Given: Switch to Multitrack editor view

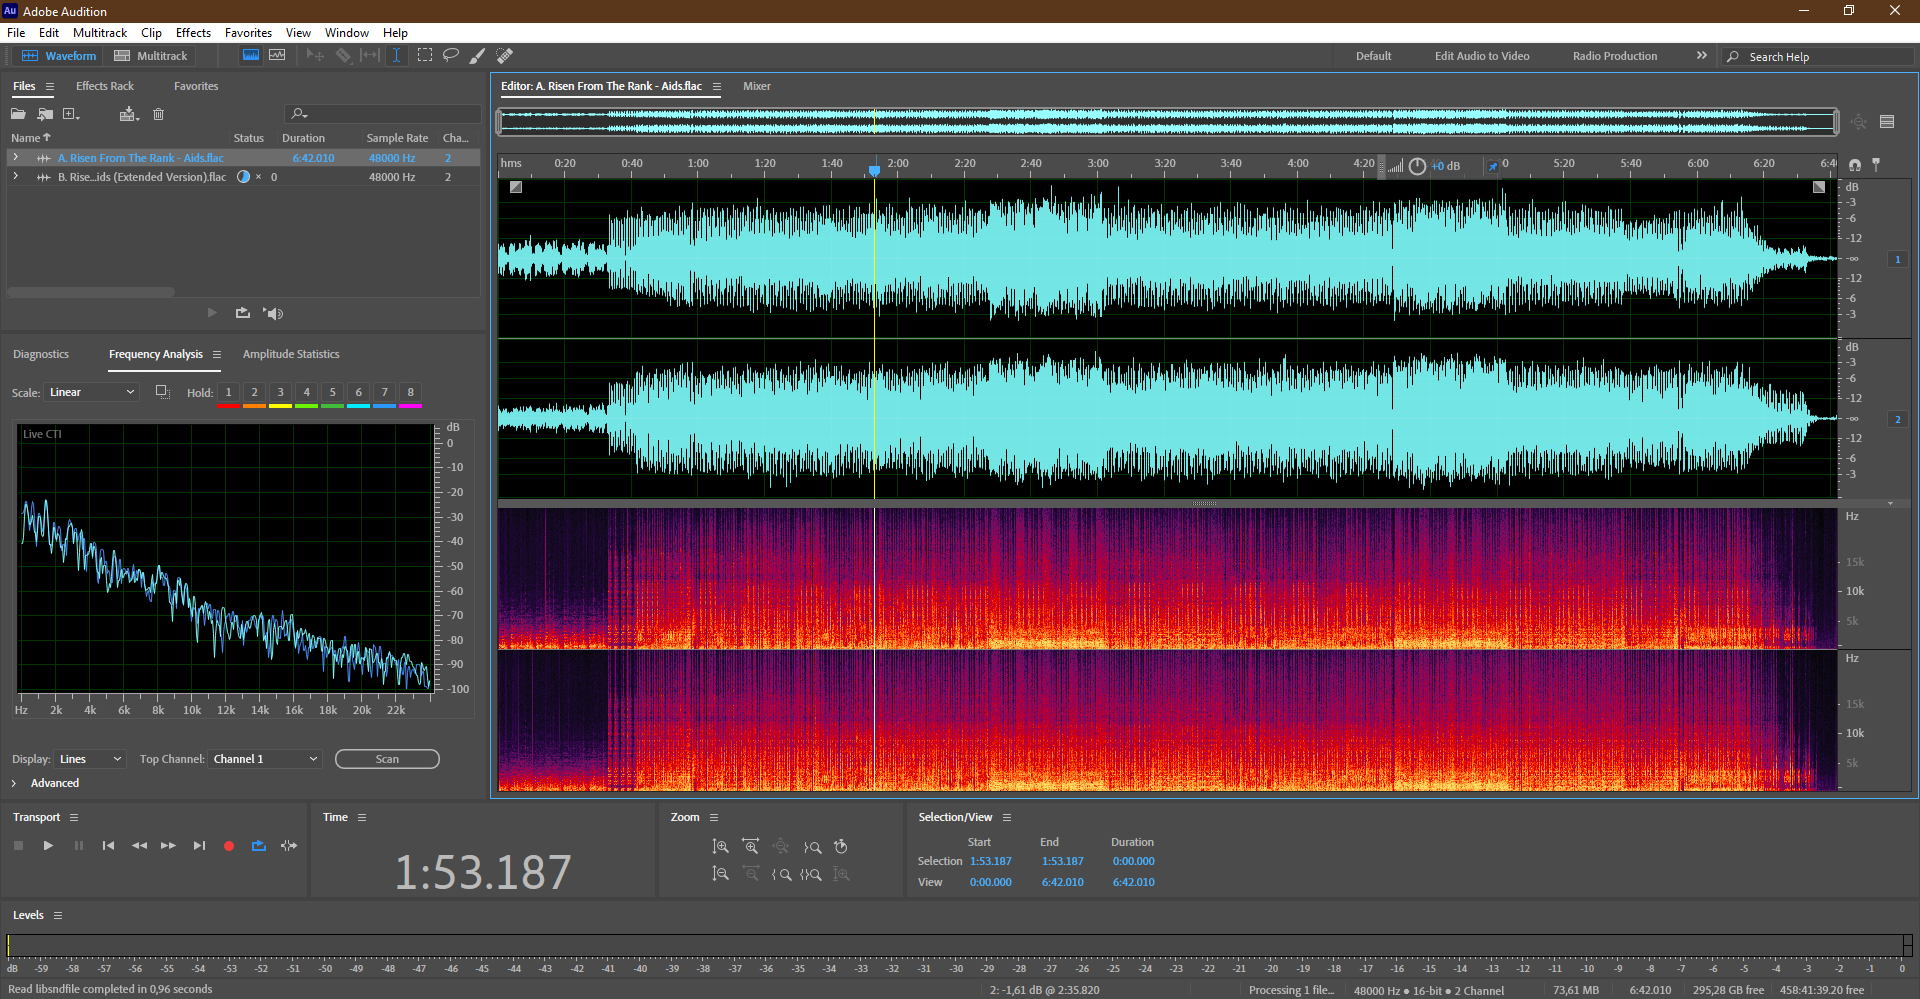Looking at the screenshot, I should pos(151,56).
